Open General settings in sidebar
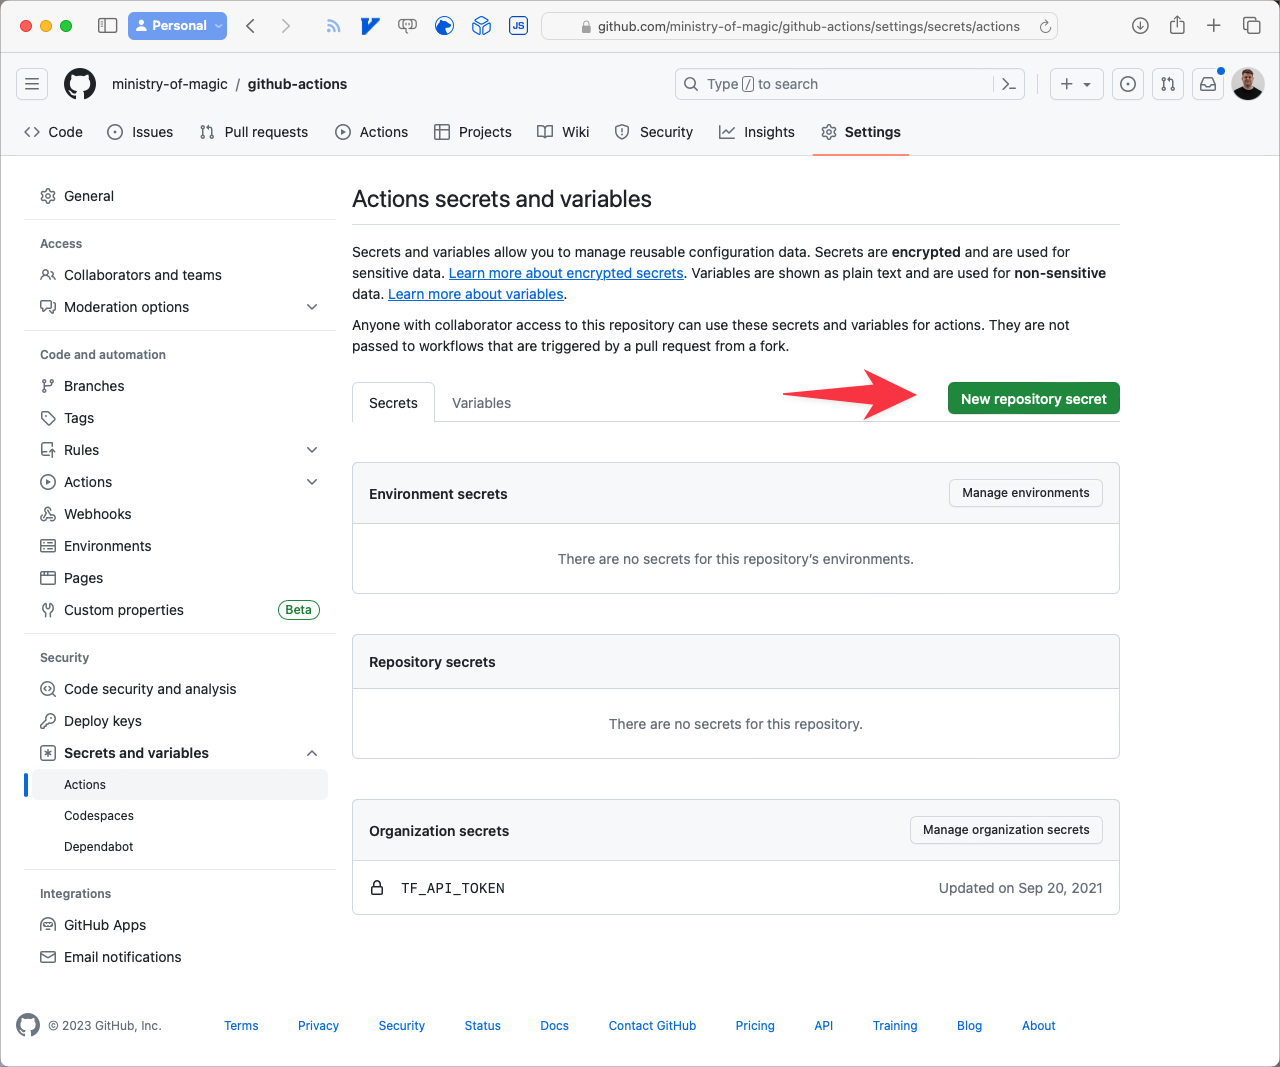1280x1067 pixels. [180, 196]
